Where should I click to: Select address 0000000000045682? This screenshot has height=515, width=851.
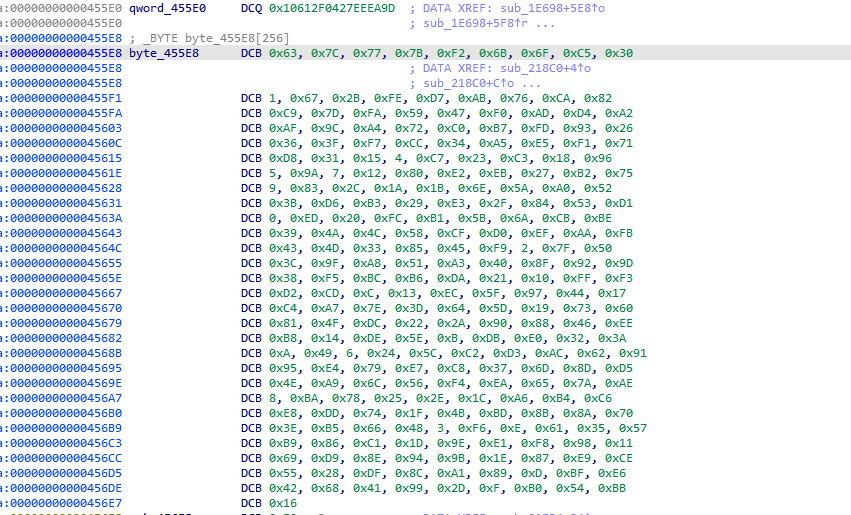tap(66, 338)
